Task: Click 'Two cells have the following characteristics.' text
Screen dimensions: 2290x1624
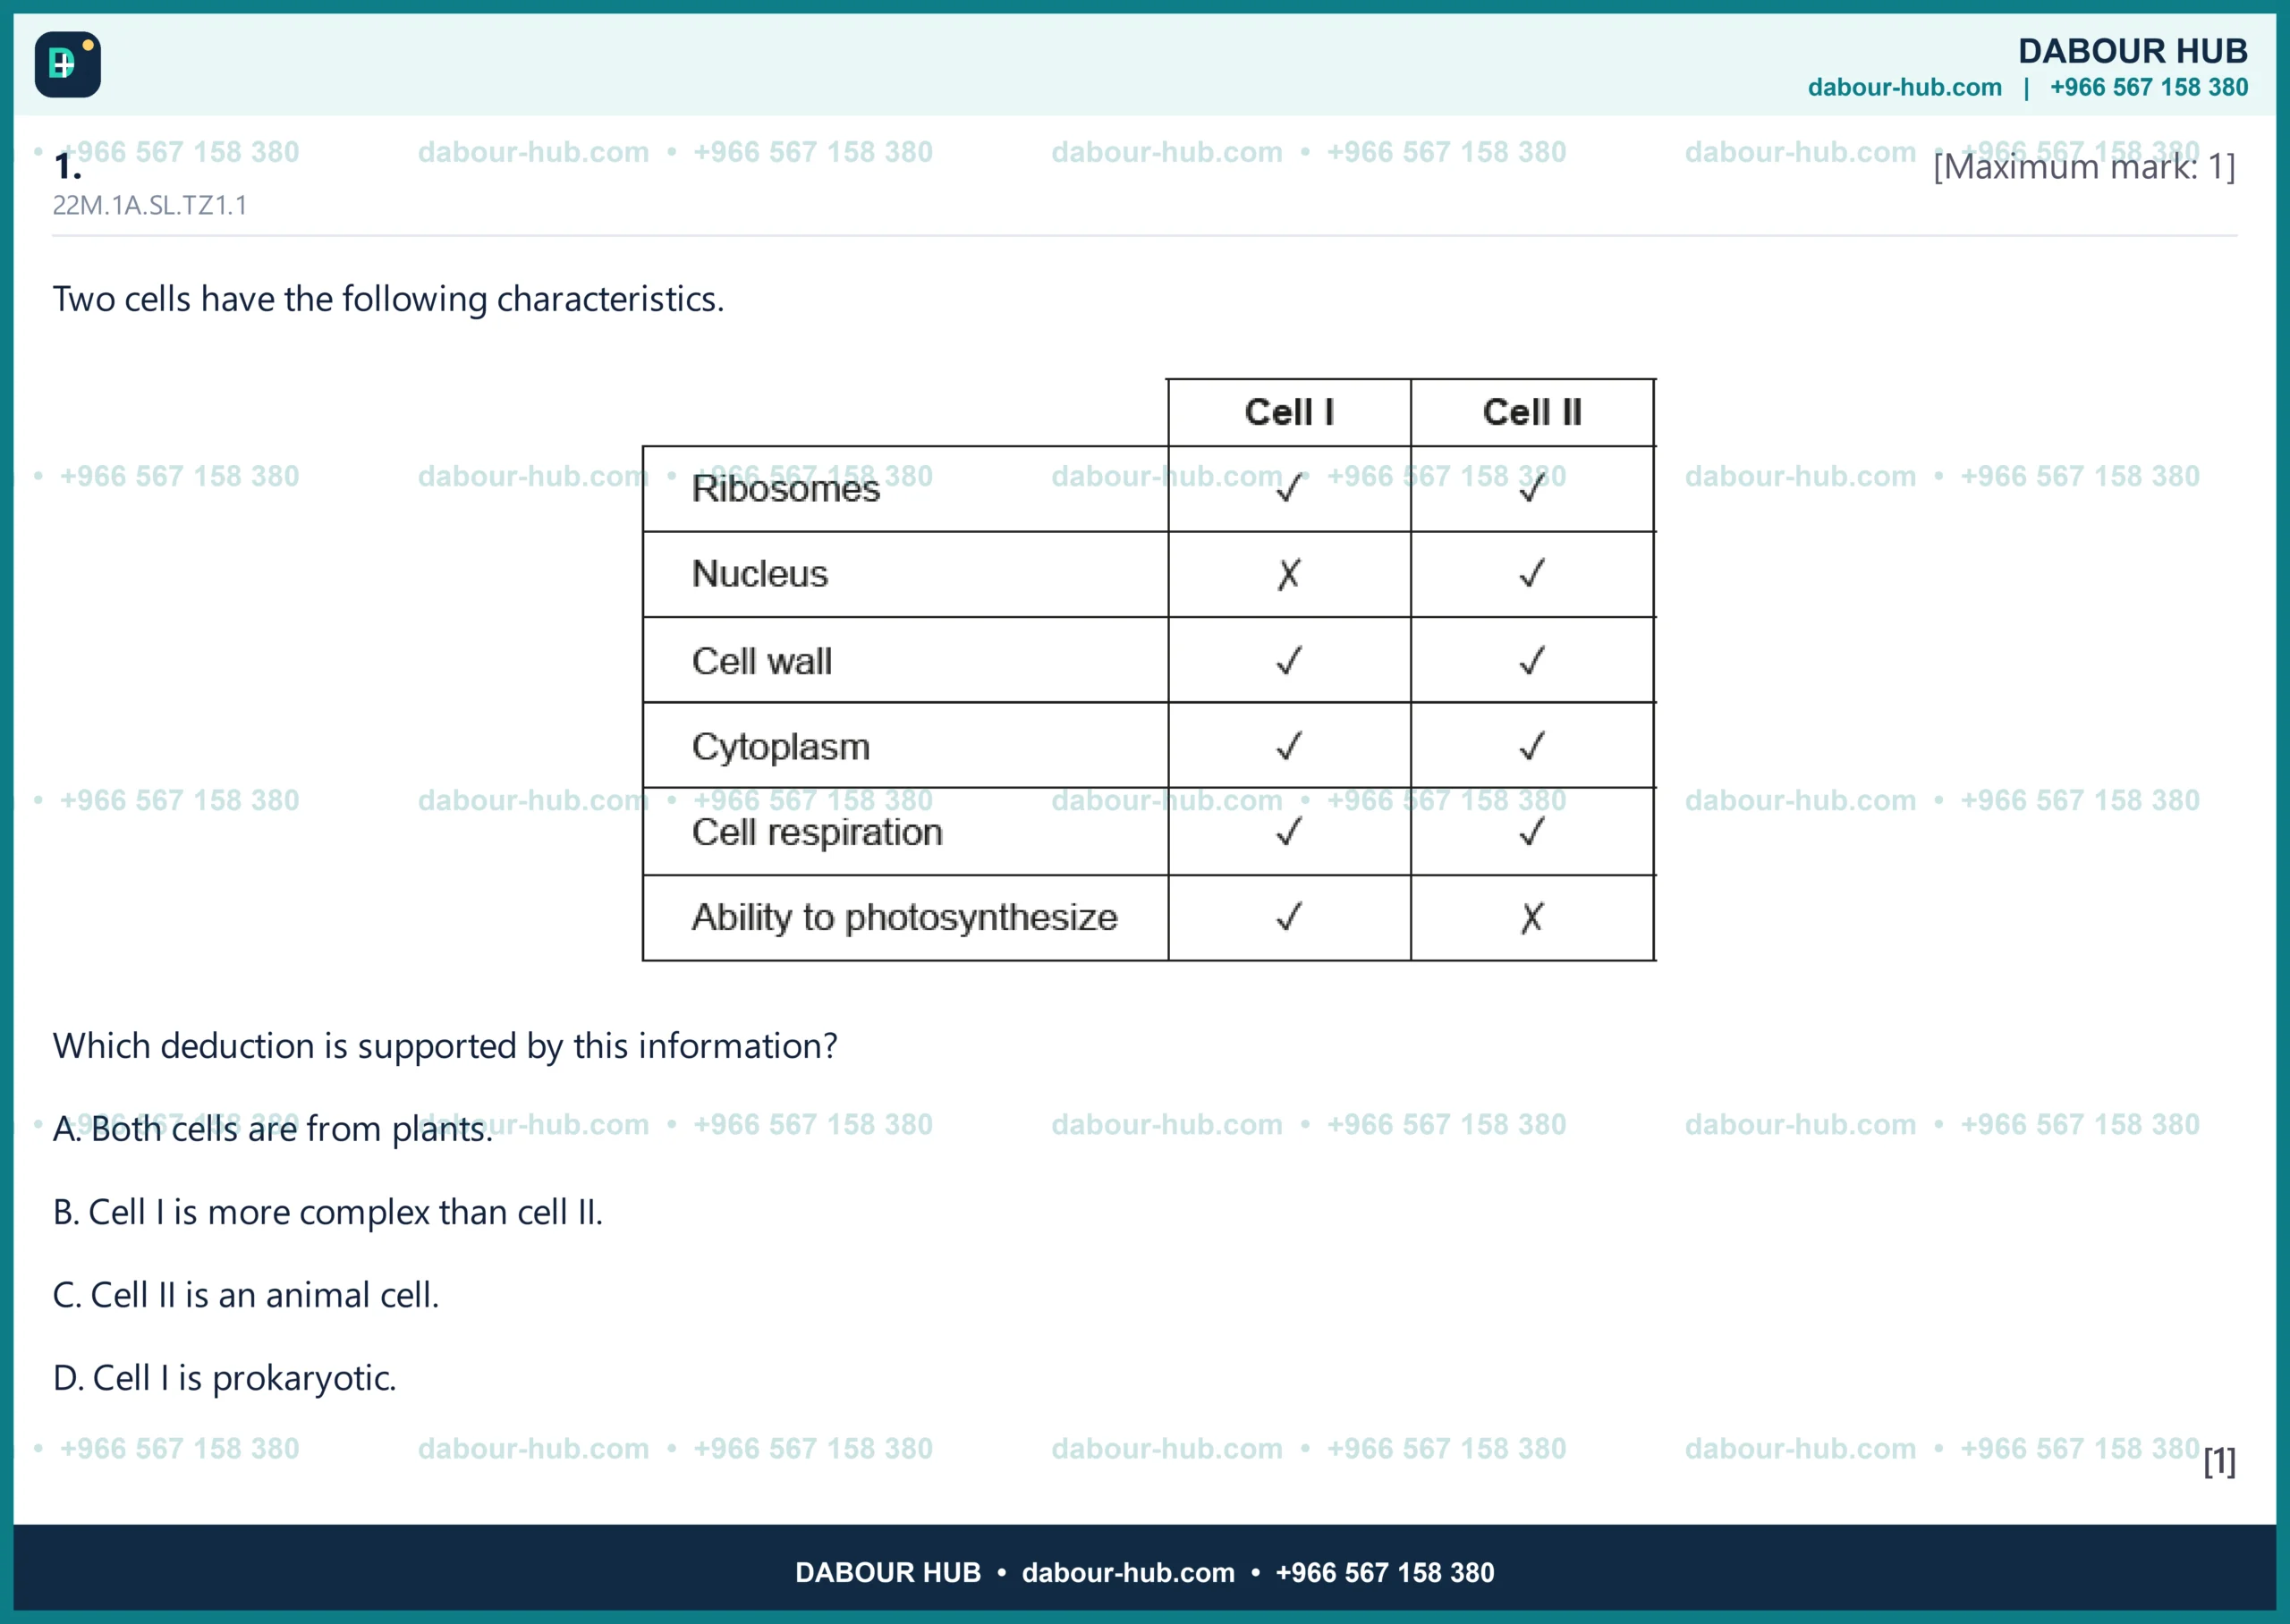Action: click(x=388, y=299)
